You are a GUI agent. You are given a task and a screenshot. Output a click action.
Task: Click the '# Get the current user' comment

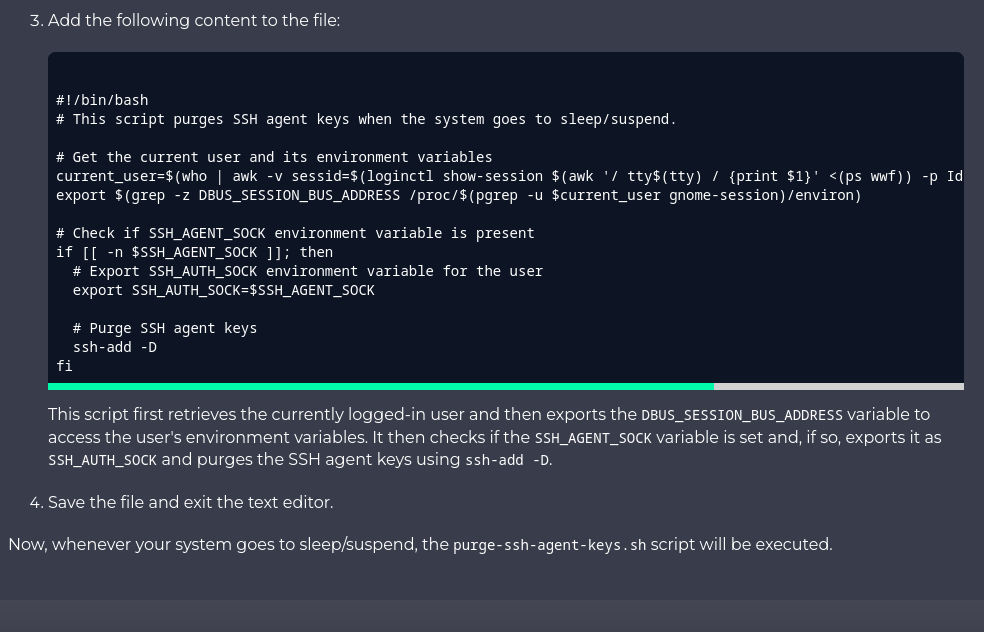pyautogui.click(x=274, y=157)
